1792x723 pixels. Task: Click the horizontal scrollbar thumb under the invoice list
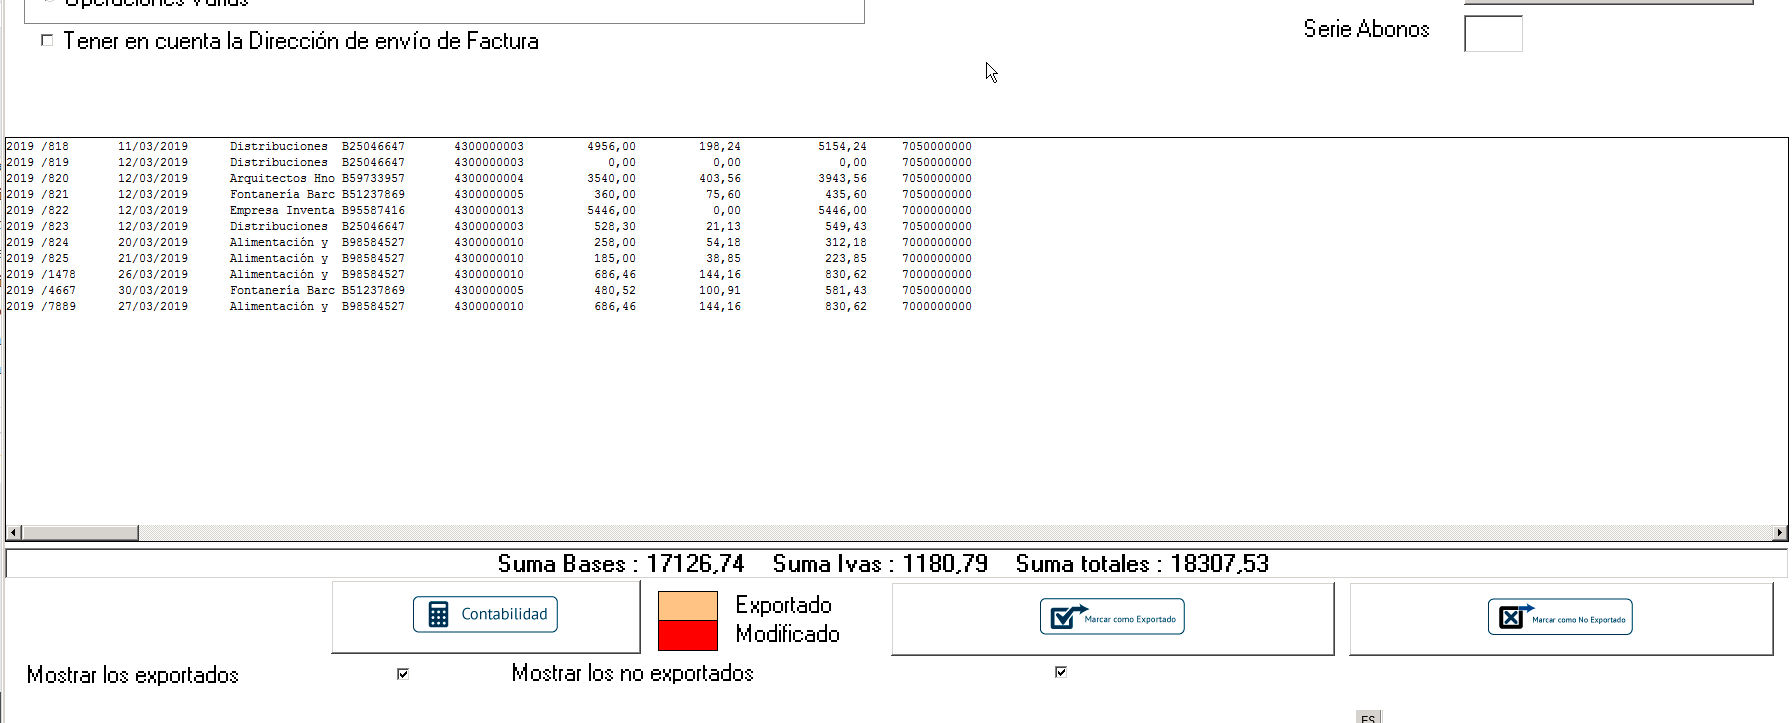80,533
